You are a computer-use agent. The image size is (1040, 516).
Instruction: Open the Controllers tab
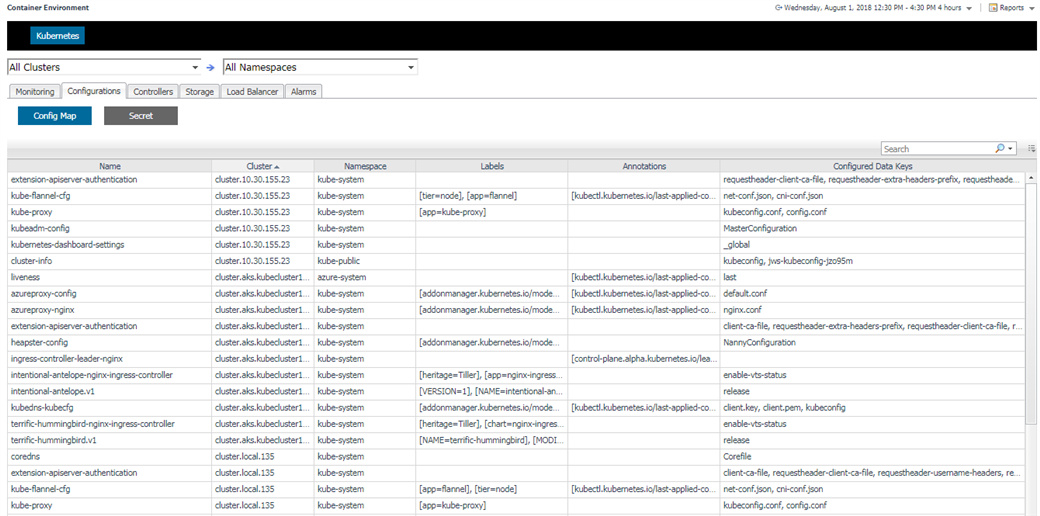click(153, 92)
